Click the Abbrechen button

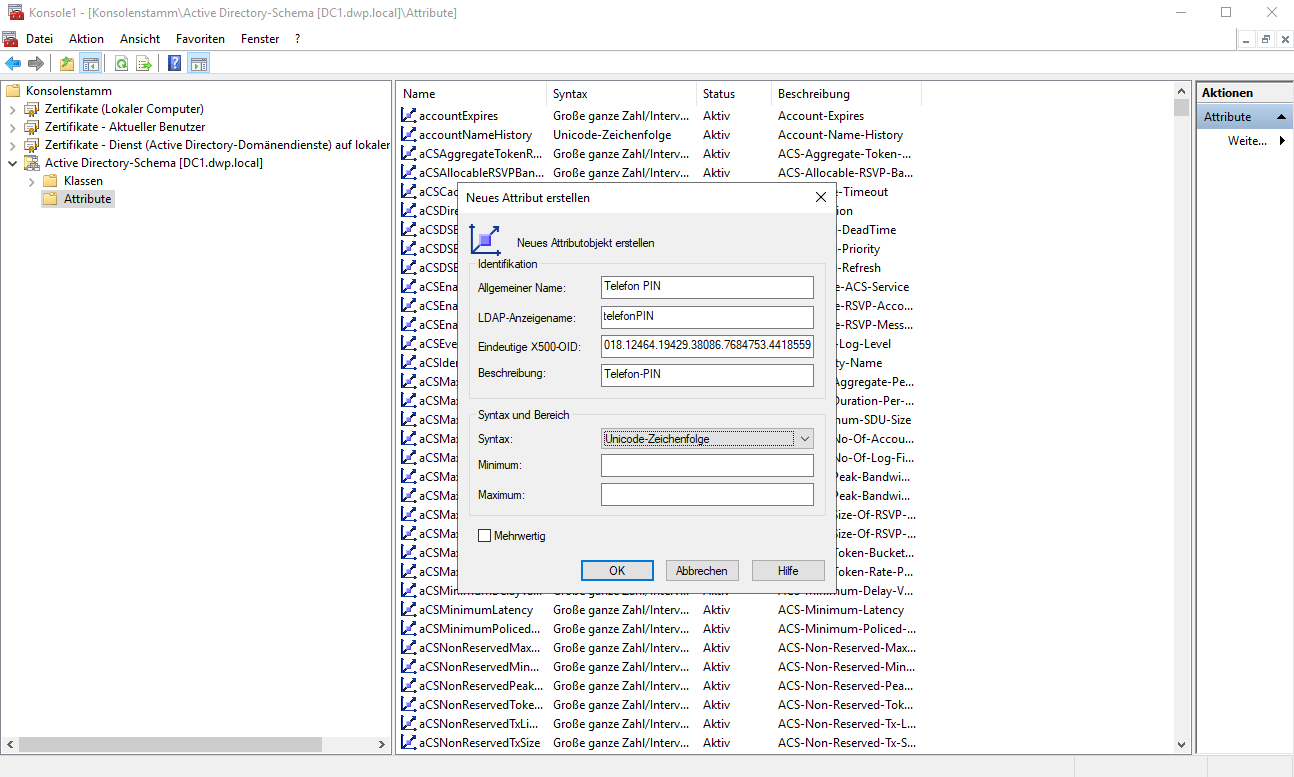tap(701, 570)
